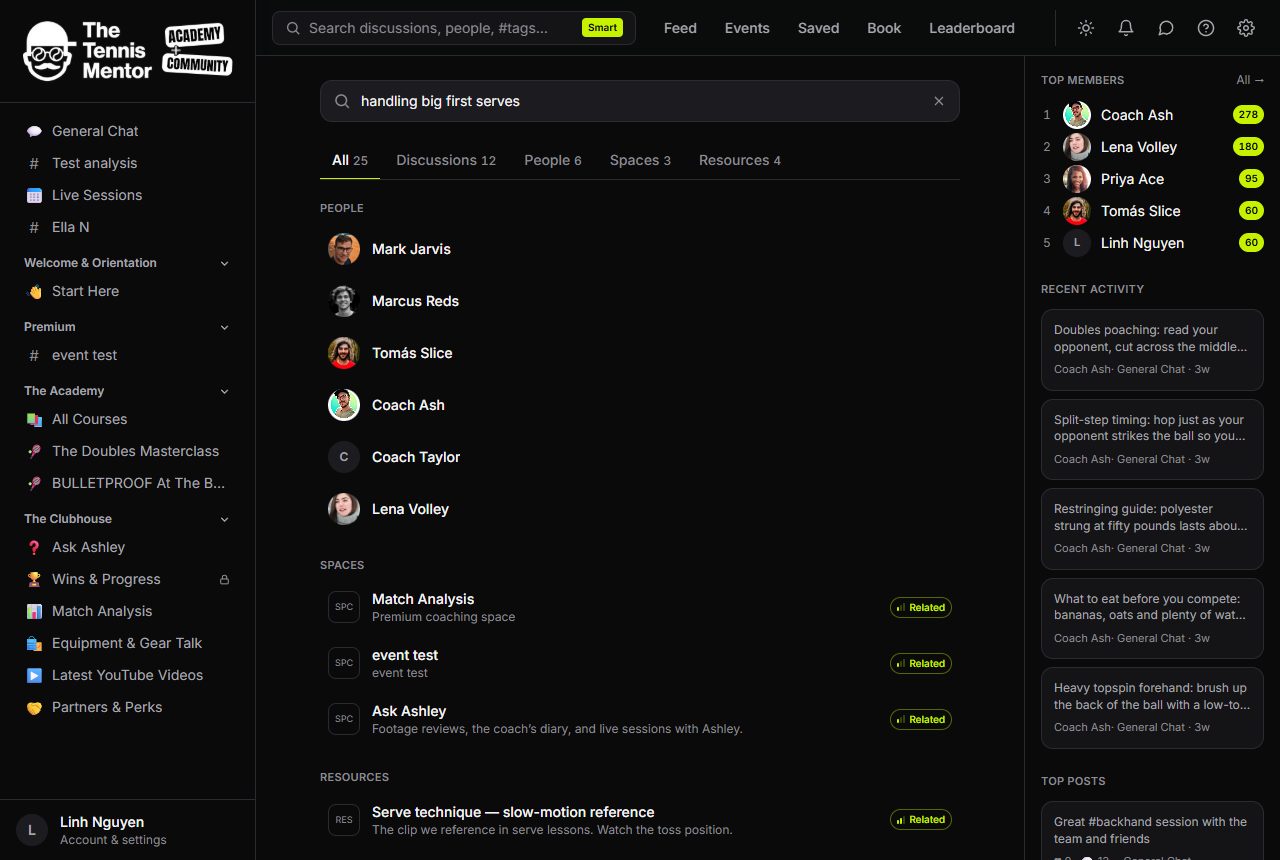The image size is (1280, 860).
Task: Toggle light theme sun icon
Action: [1086, 28]
